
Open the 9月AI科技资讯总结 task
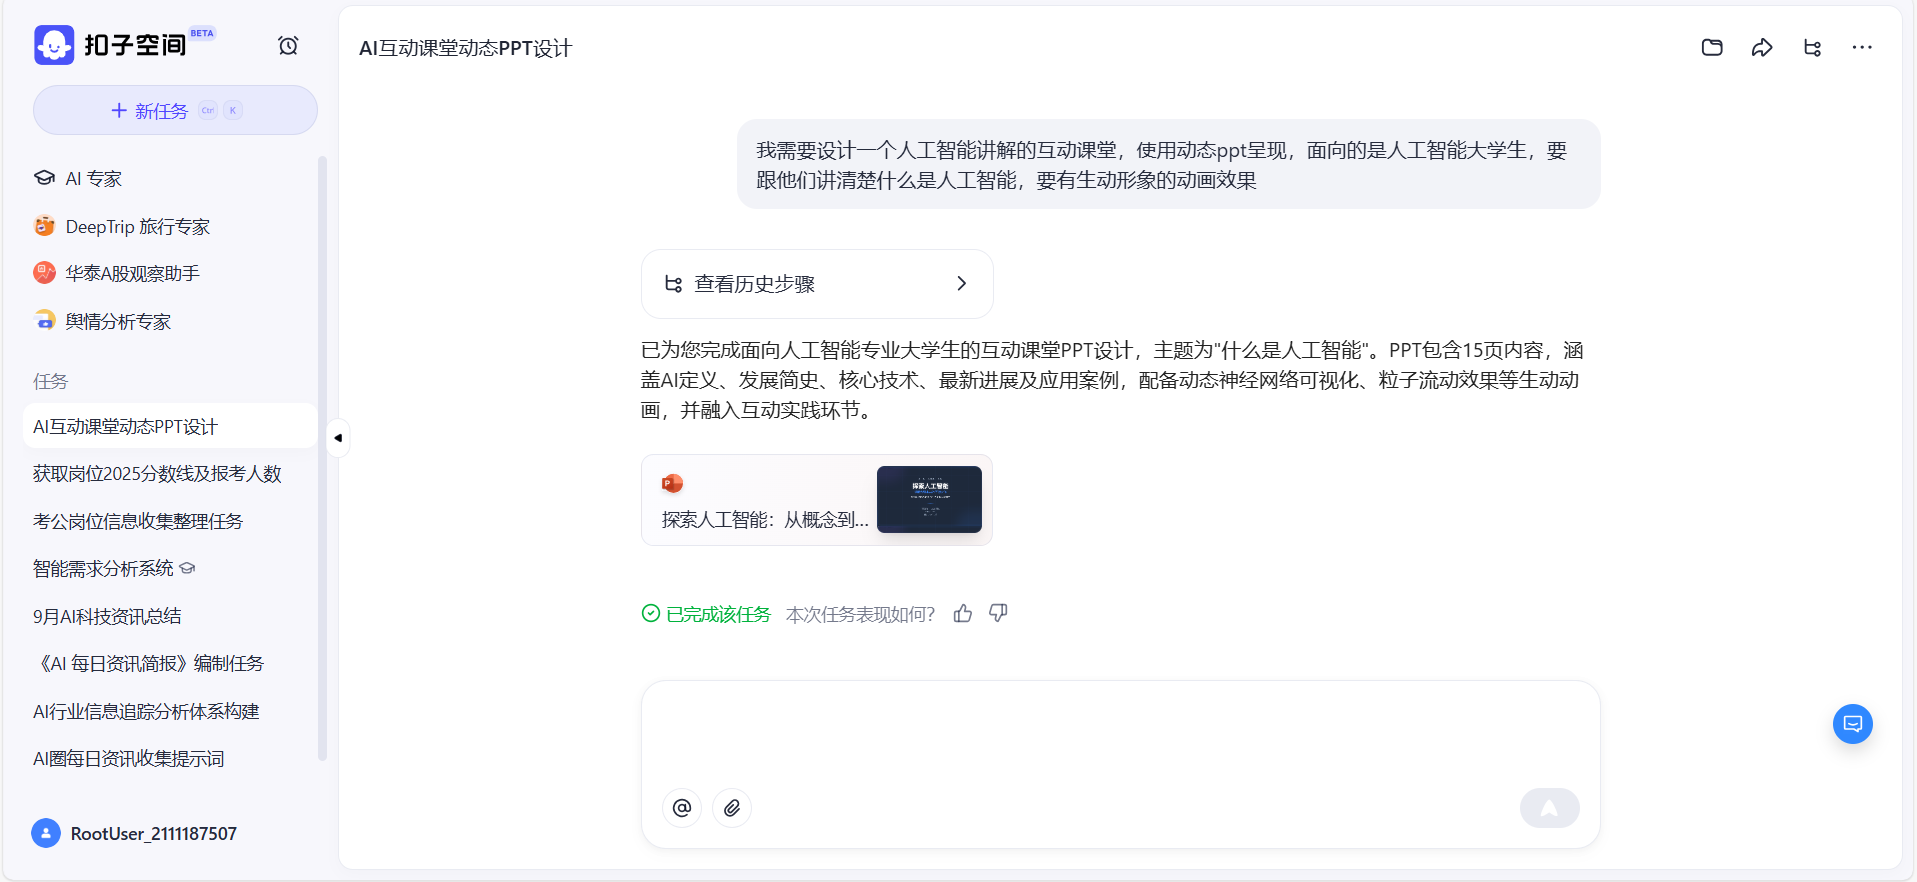[x=107, y=617]
